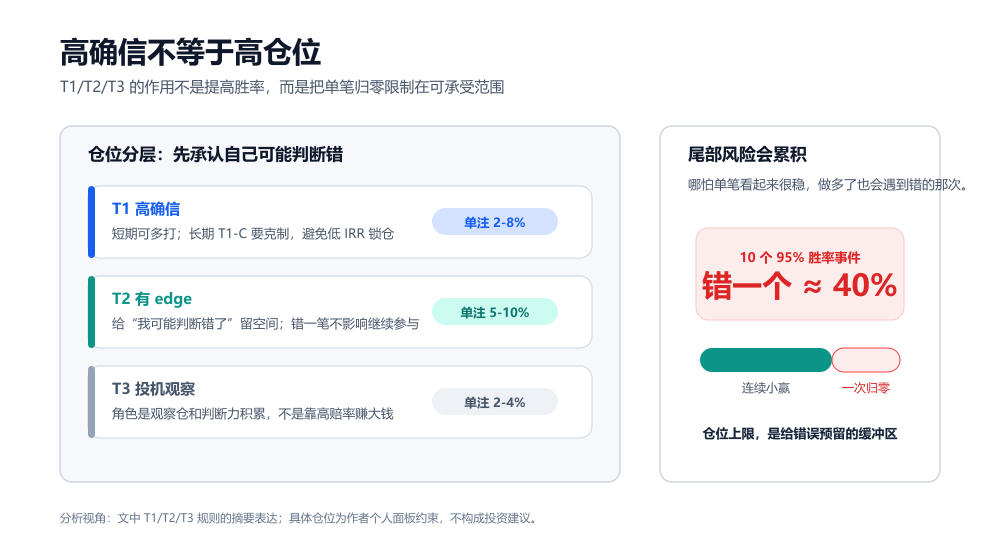This screenshot has height=560, width=1000.
Task: Select the T2 有 edge heading
Action: click(152, 298)
